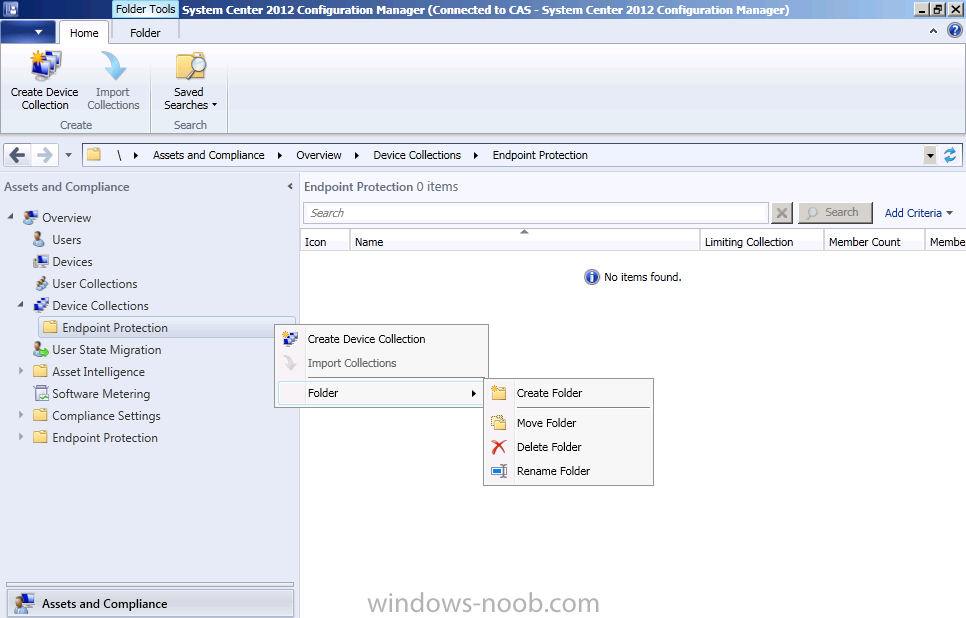The height and width of the screenshot is (618, 966).
Task: Click Assets and Compliance workspace icon
Action: 24,604
